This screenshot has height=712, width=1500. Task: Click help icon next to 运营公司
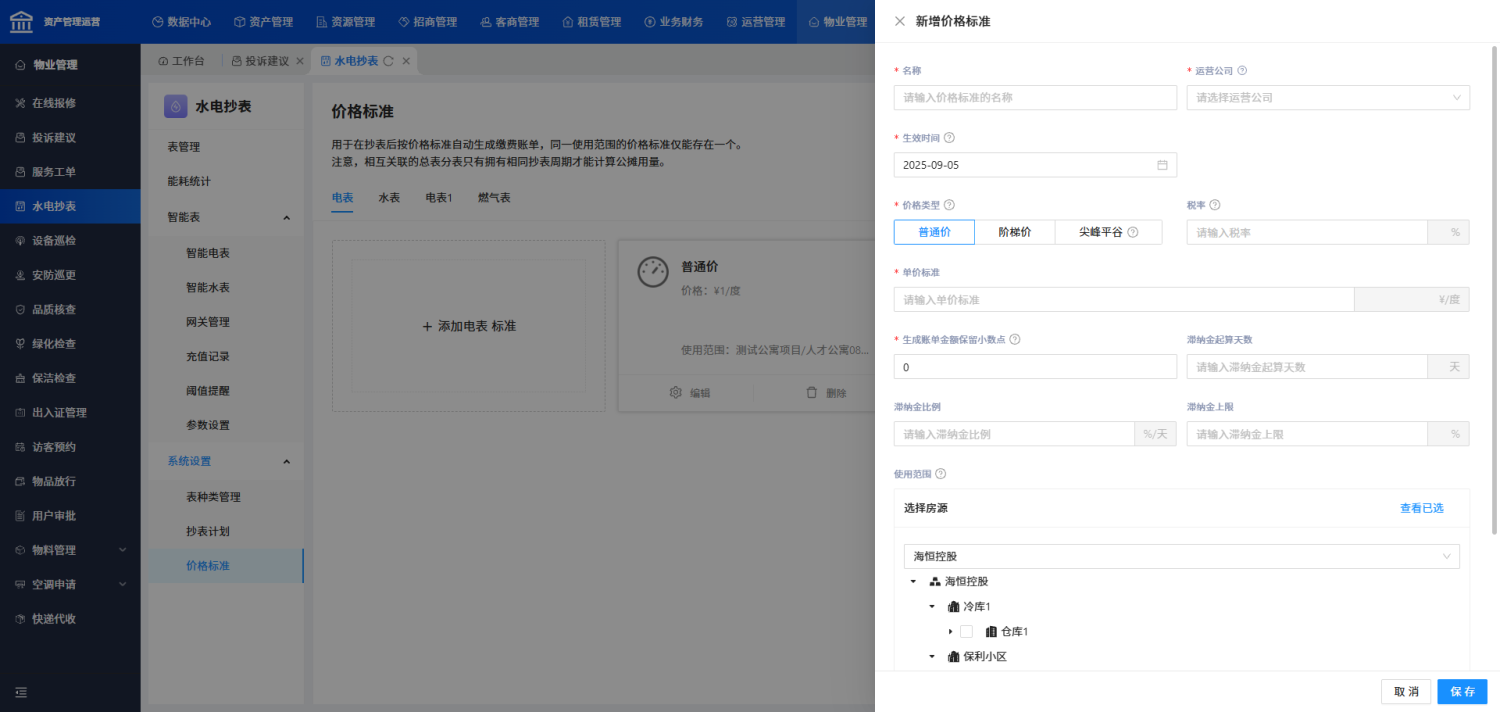coord(1242,71)
